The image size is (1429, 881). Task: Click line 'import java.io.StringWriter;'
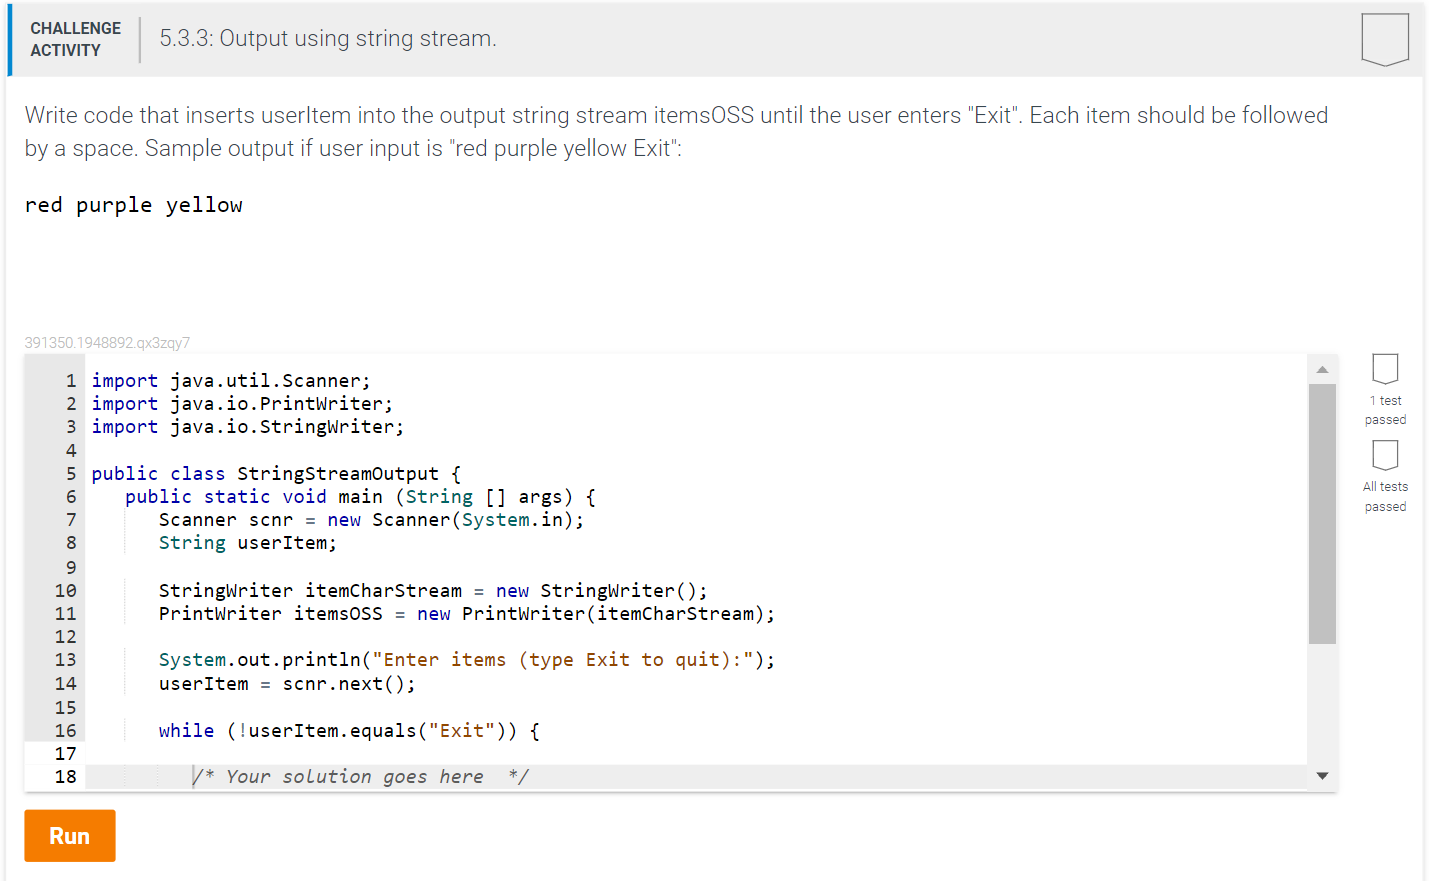(x=248, y=427)
